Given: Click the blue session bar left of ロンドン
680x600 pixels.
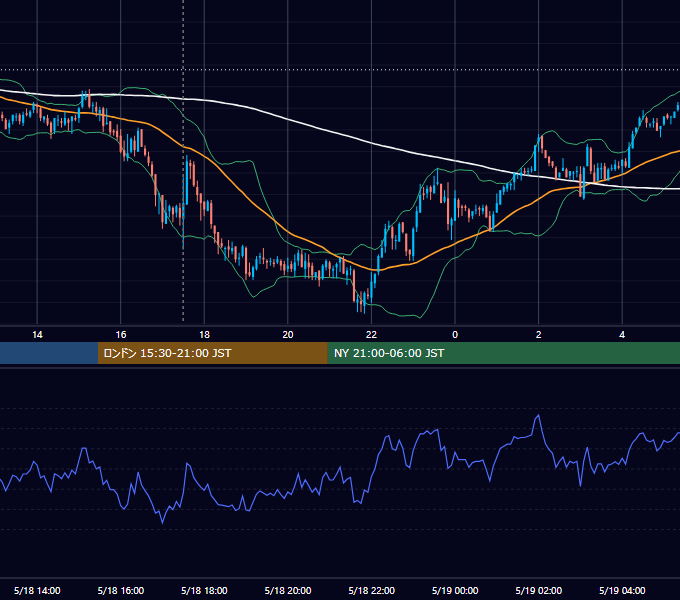Looking at the screenshot, I should point(49,353).
